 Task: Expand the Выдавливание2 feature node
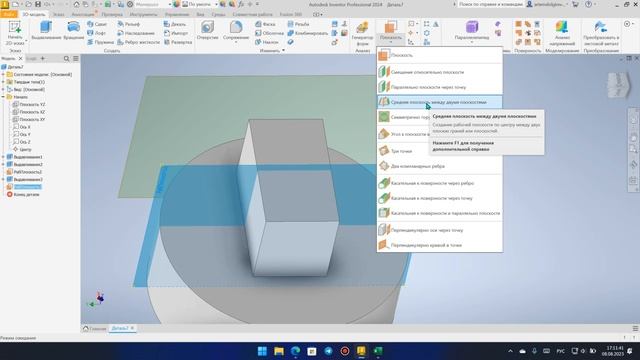(3, 164)
